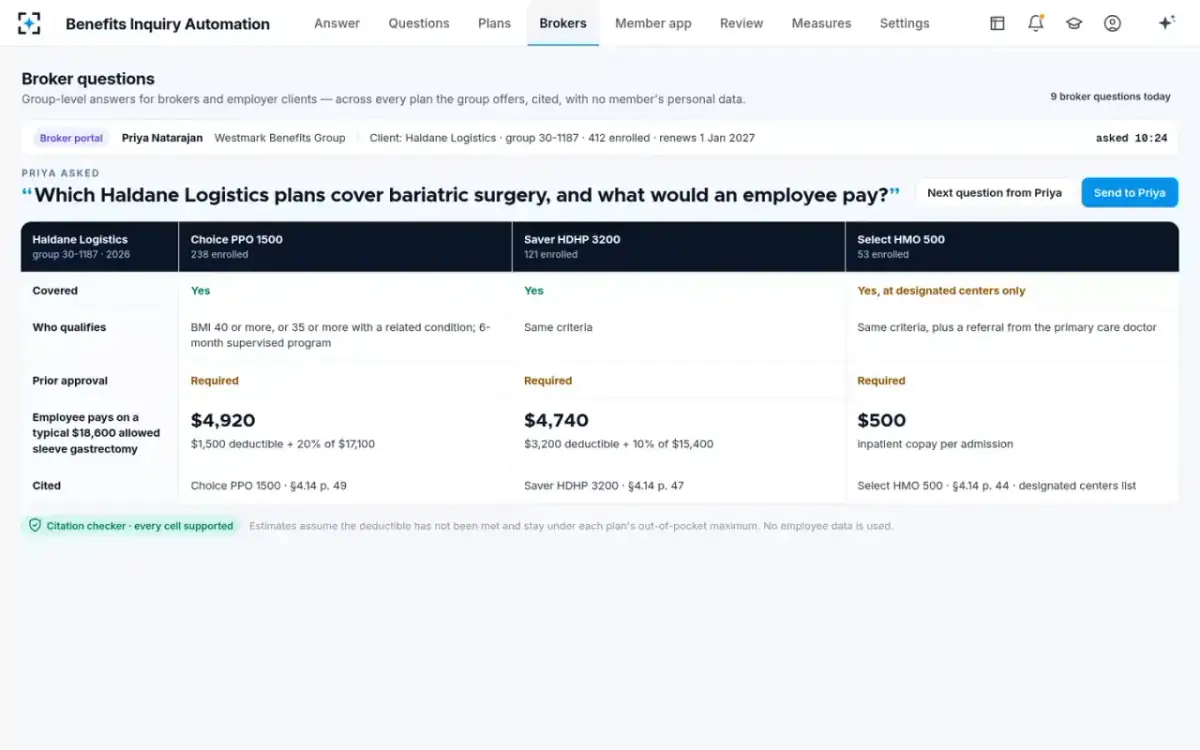Open the Measures tab
Image resolution: width=1200 pixels, height=750 pixels.
pos(821,23)
